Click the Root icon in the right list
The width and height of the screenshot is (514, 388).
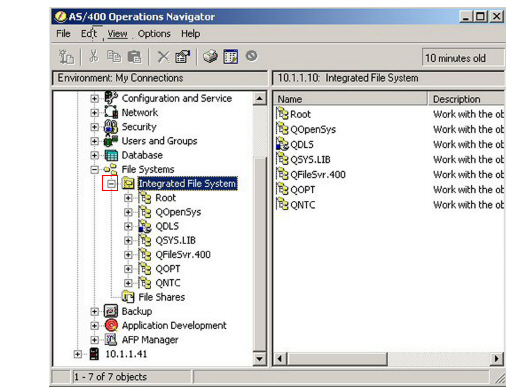(x=282, y=114)
